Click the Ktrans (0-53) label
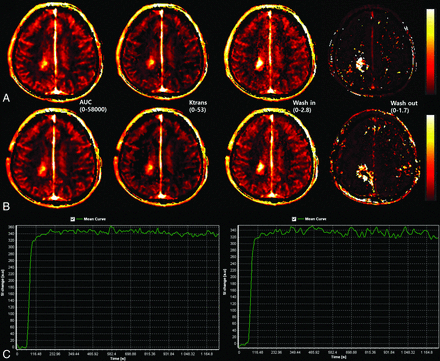 pyautogui.click(x=197, y=106)
